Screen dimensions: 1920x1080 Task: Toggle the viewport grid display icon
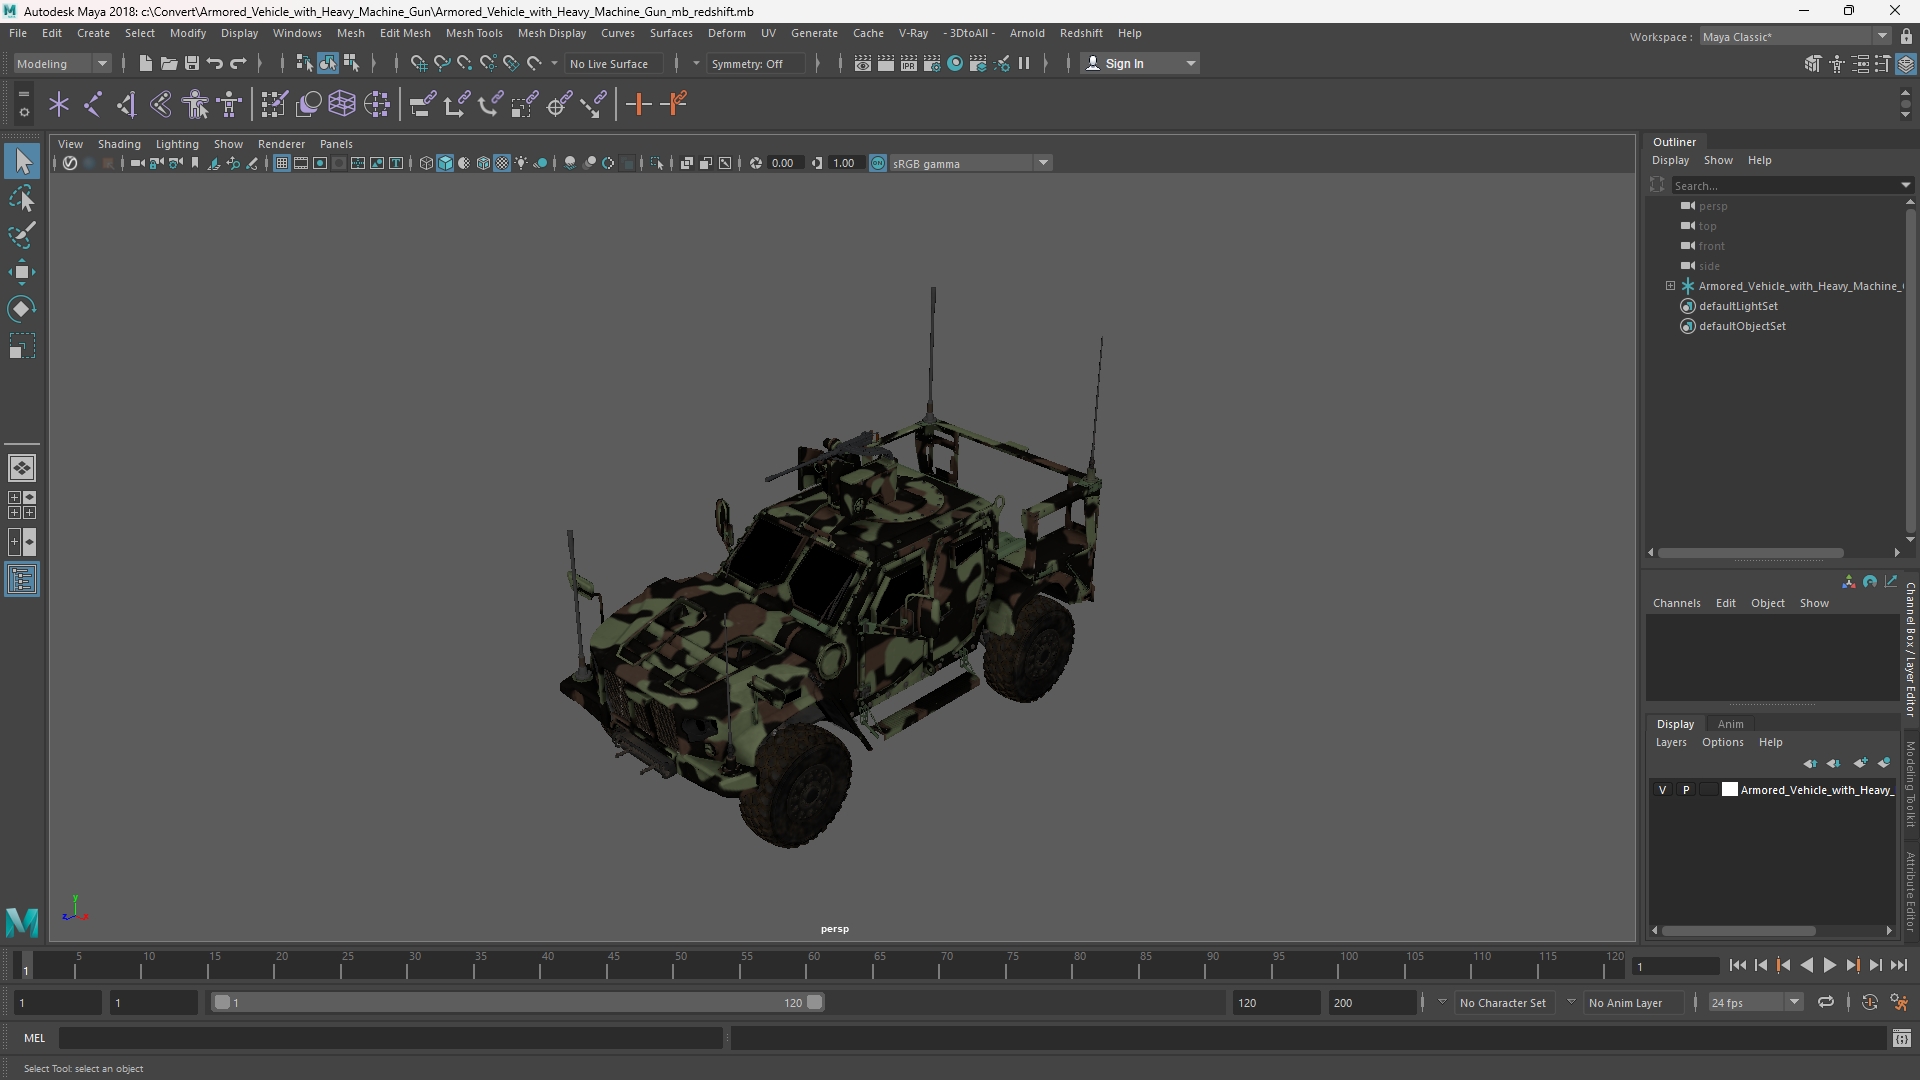coord(282,163)
